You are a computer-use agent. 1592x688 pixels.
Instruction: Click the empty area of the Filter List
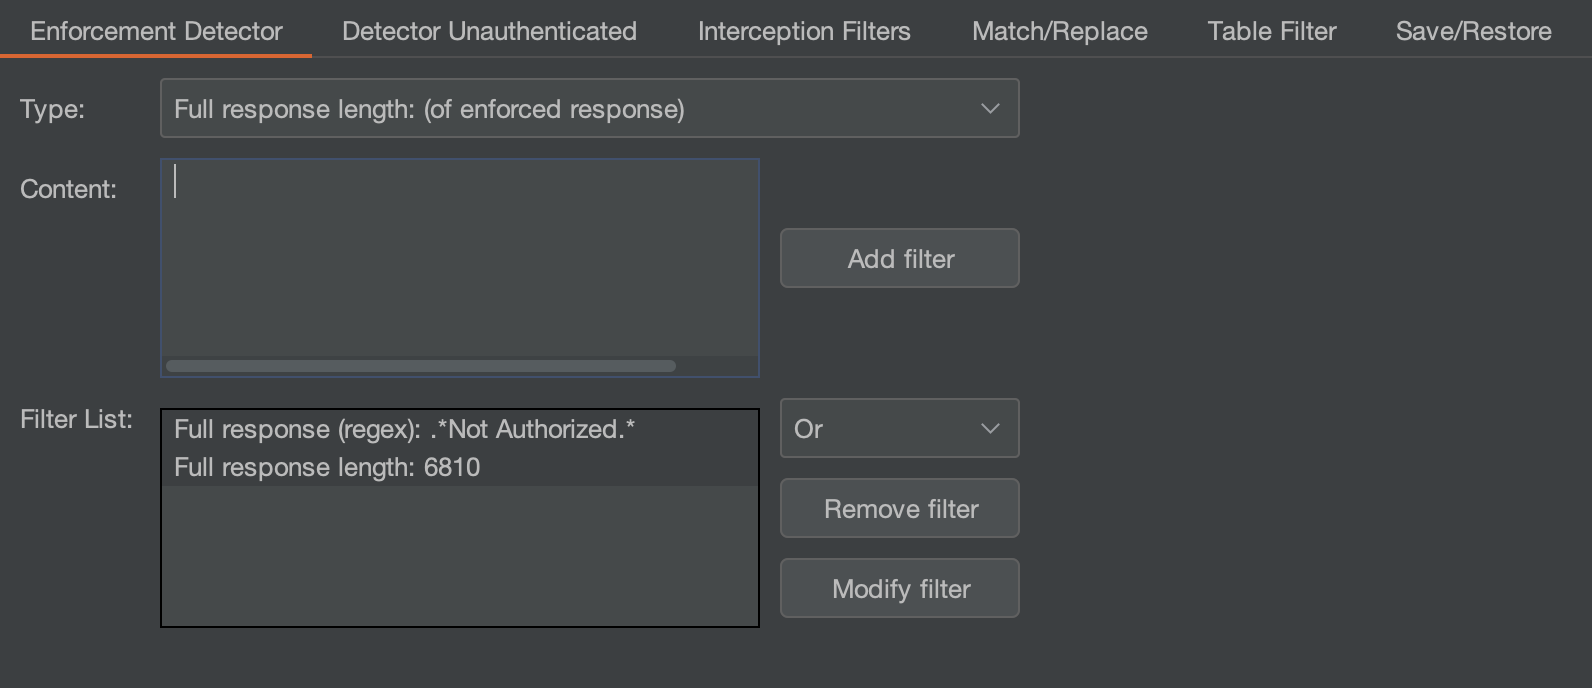pyautogui.click(x=459, y=560)
